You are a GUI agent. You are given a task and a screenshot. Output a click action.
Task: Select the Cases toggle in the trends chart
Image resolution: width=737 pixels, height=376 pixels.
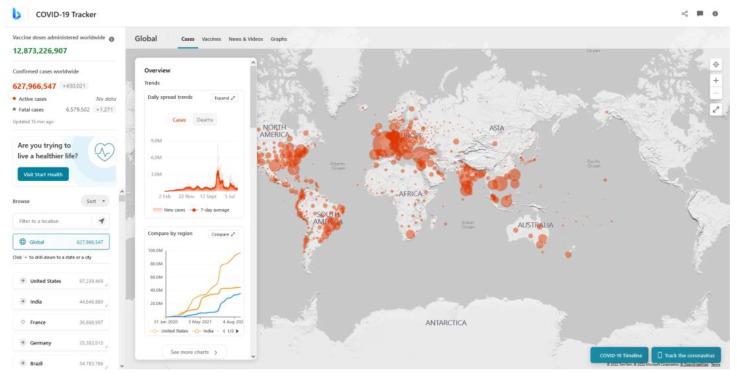click(179, 120)
